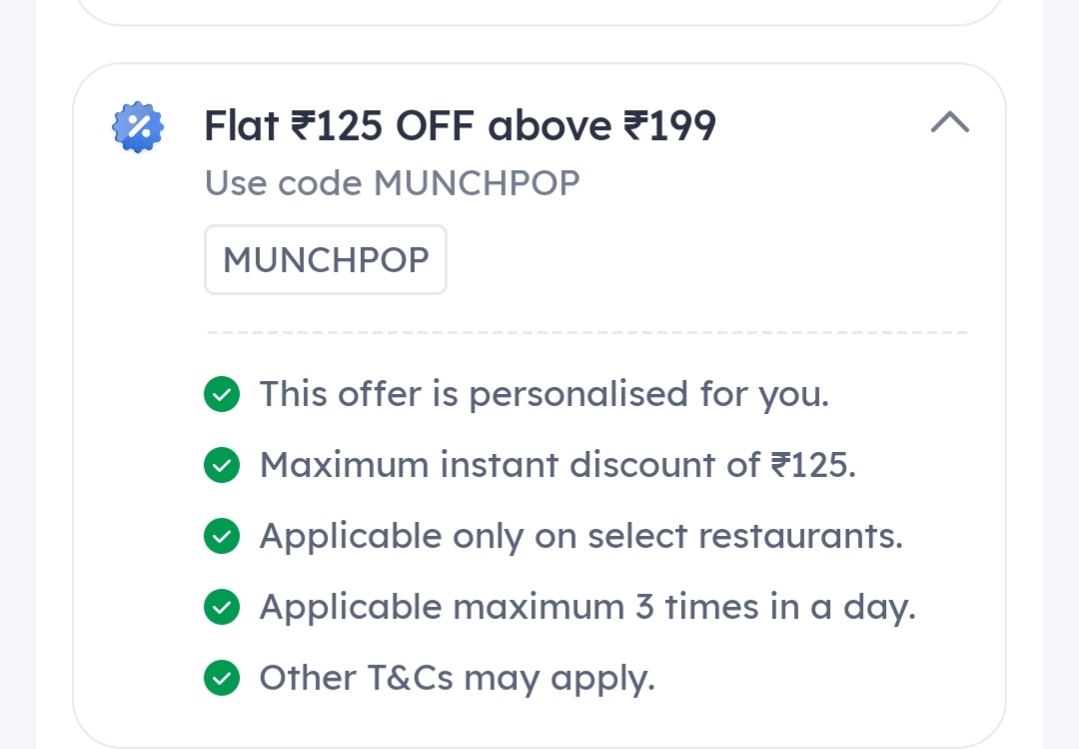This screenshot has height=749, width=1079.
Task: Click the dashed divider under the code chip
Action: (586, 332)
